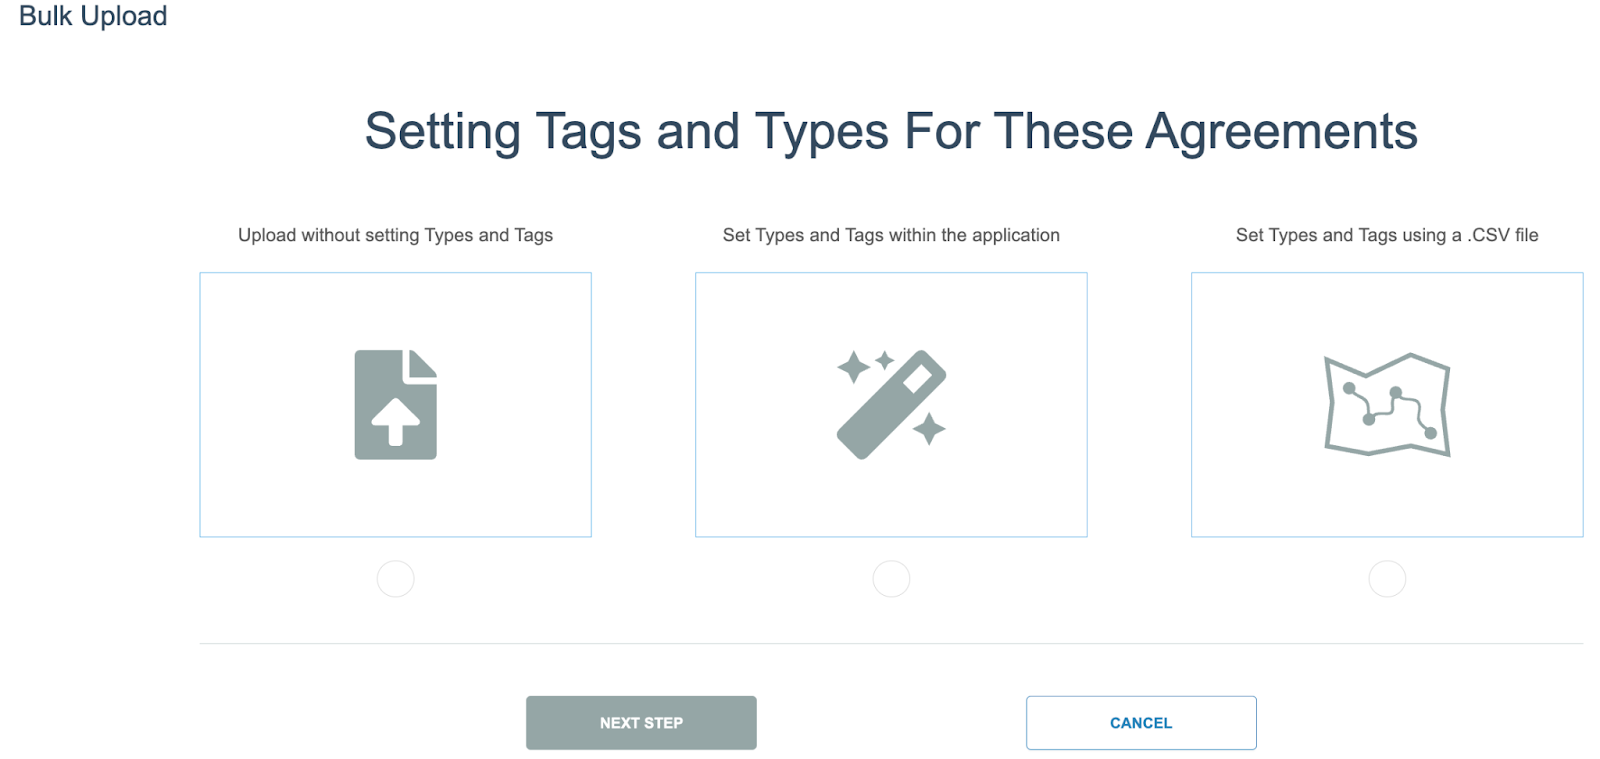Click "Set Types and Tags within the application" label
Image resolution: width=1600 pixels, height=759 pixels.
coord(891,235)
